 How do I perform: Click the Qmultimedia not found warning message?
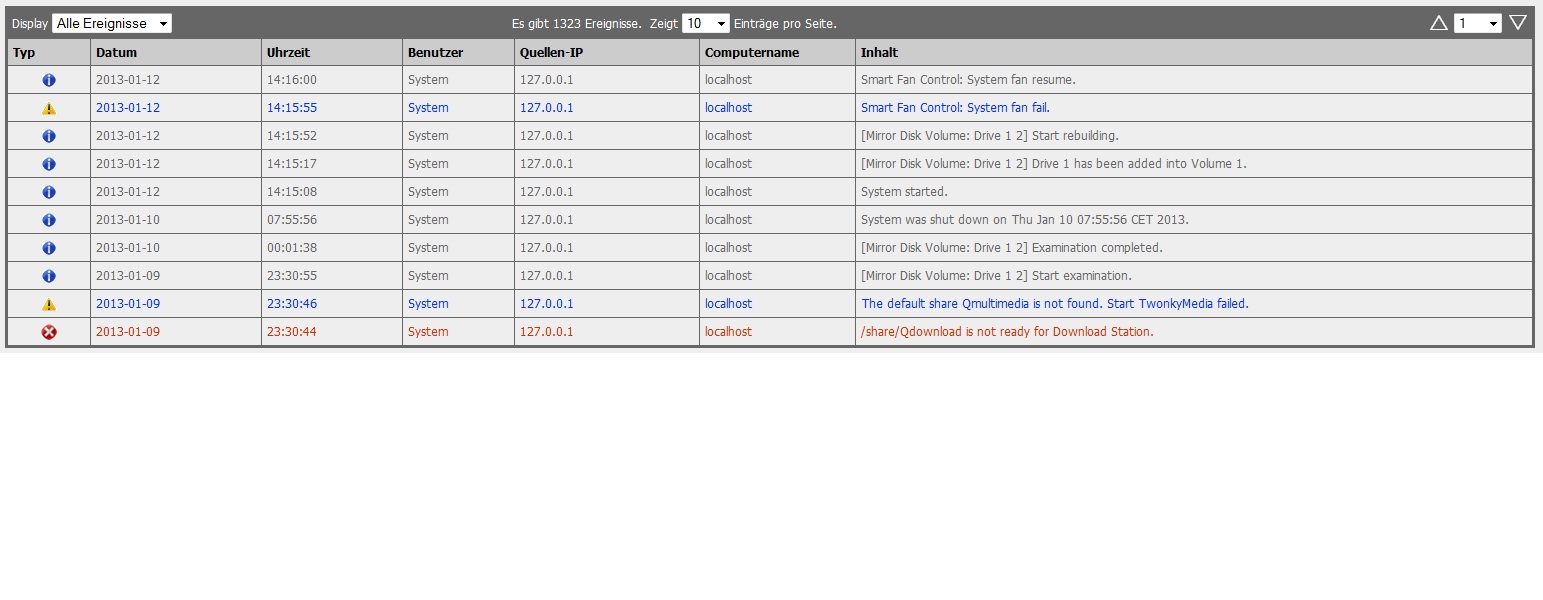[x=1055, y=304]
